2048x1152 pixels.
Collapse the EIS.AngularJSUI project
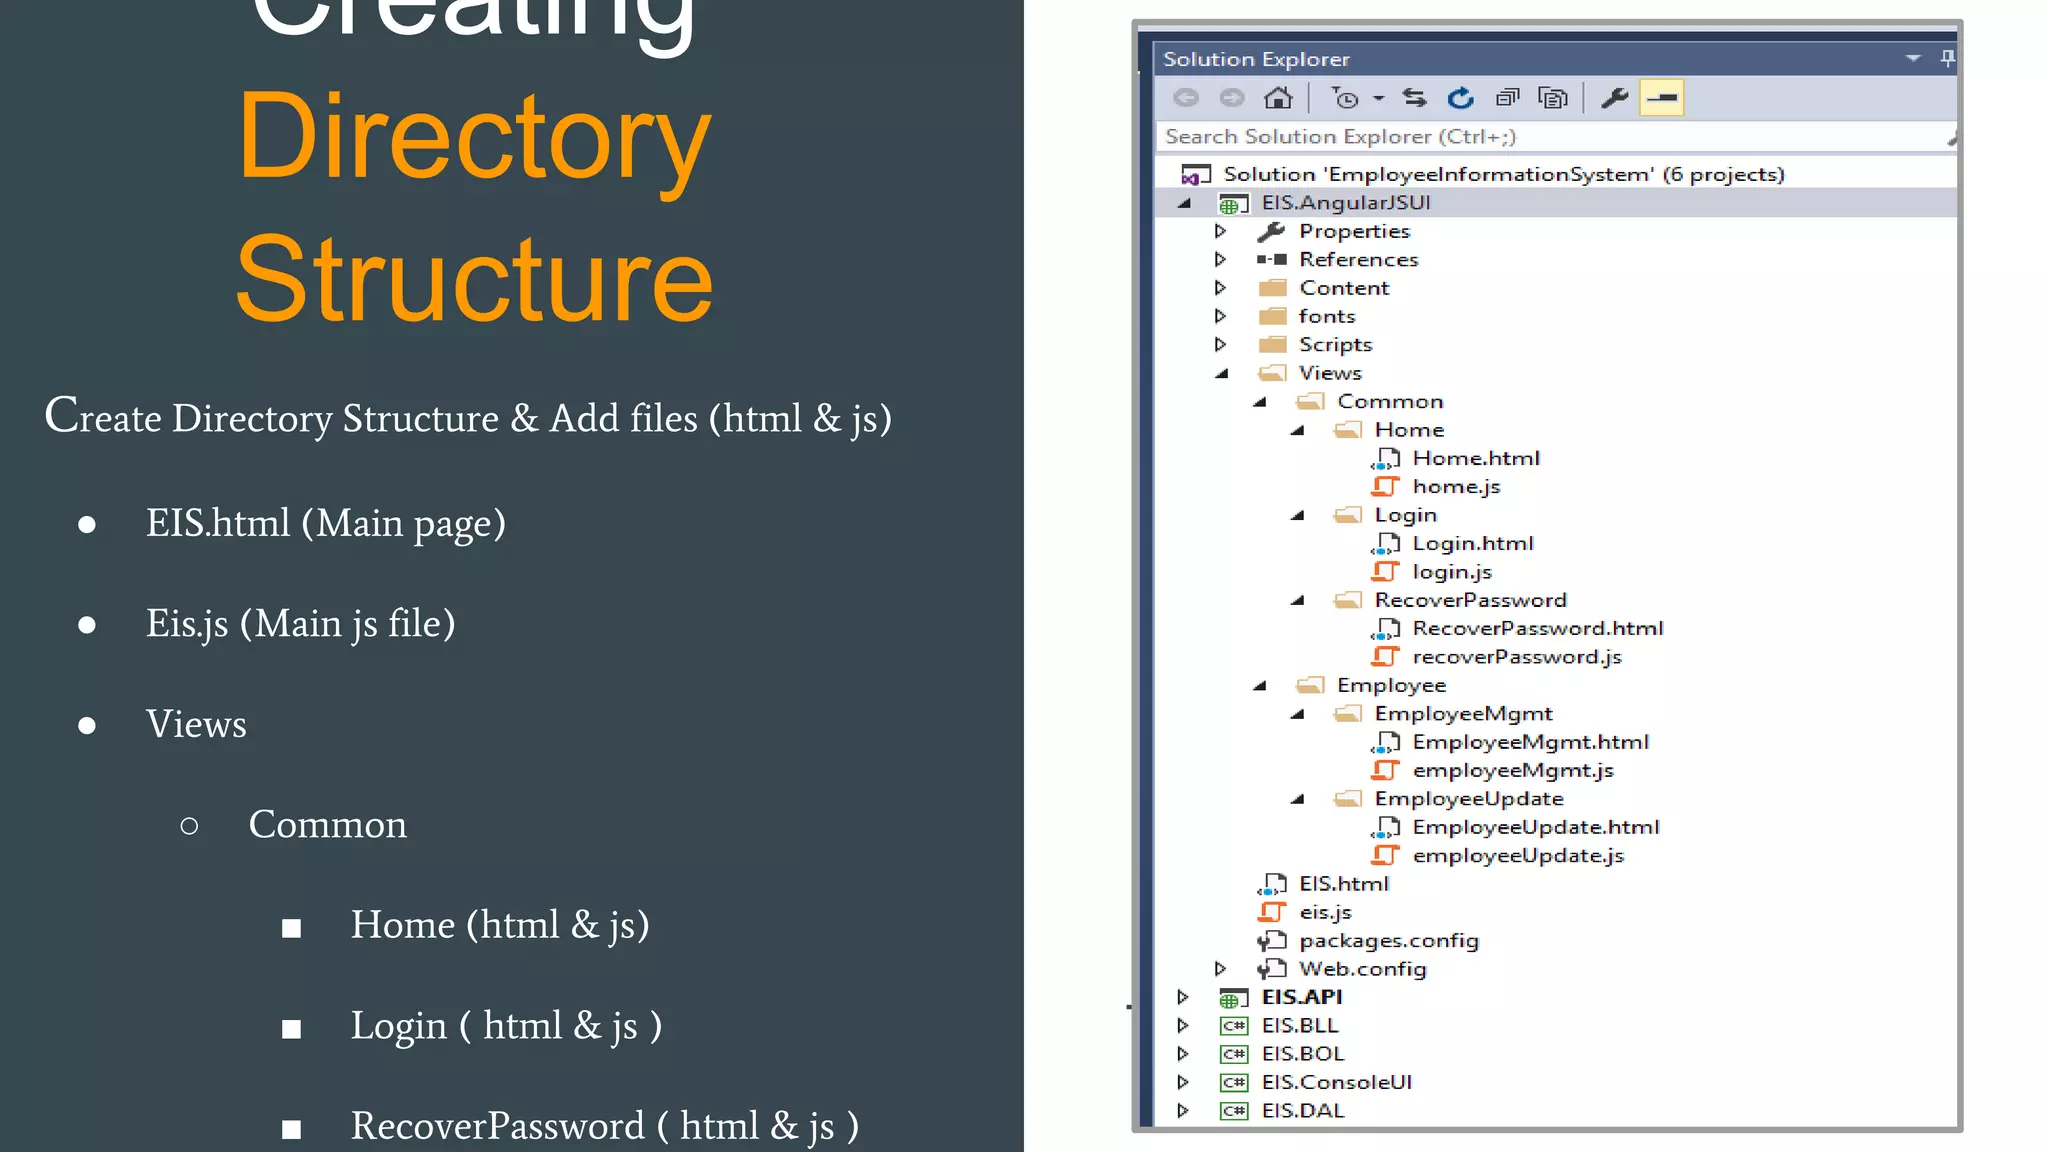tap(1185, 203)
